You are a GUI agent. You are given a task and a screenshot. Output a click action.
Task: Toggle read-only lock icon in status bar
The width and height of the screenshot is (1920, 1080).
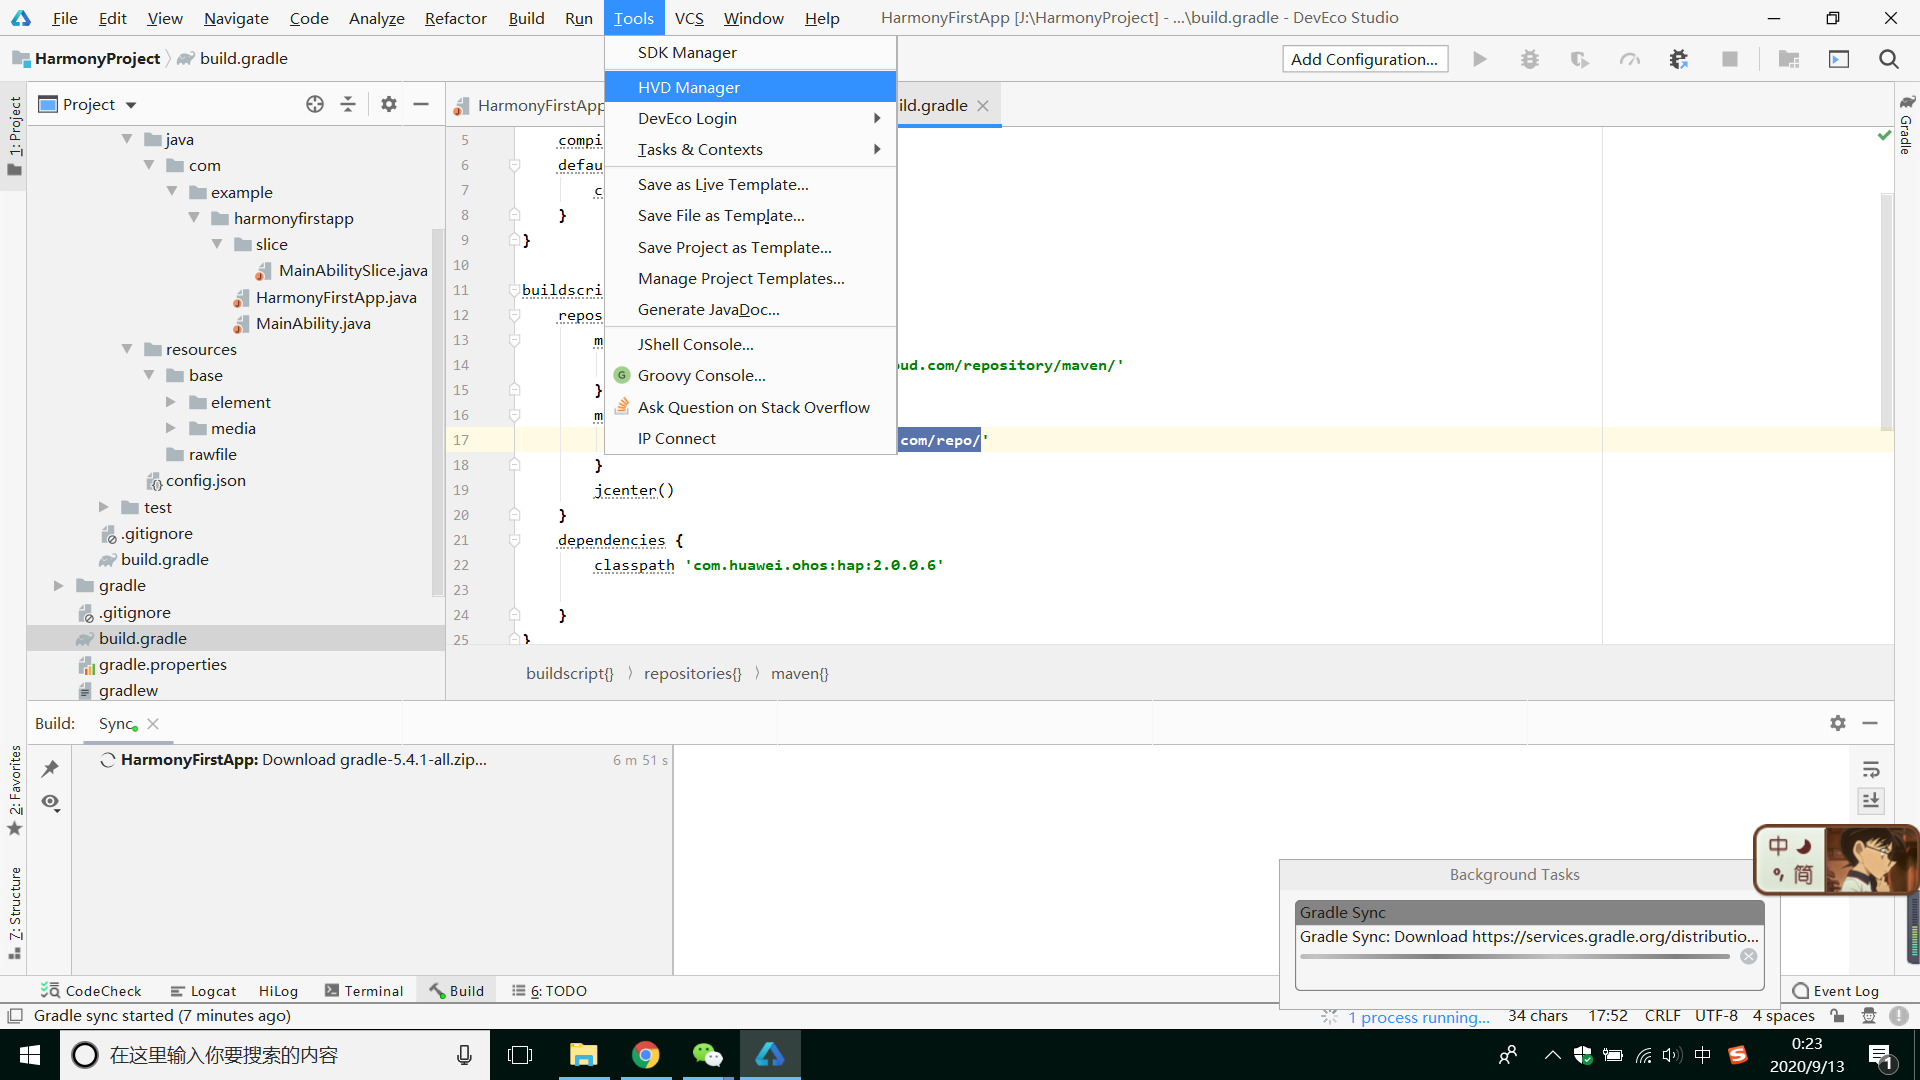1837,1016
